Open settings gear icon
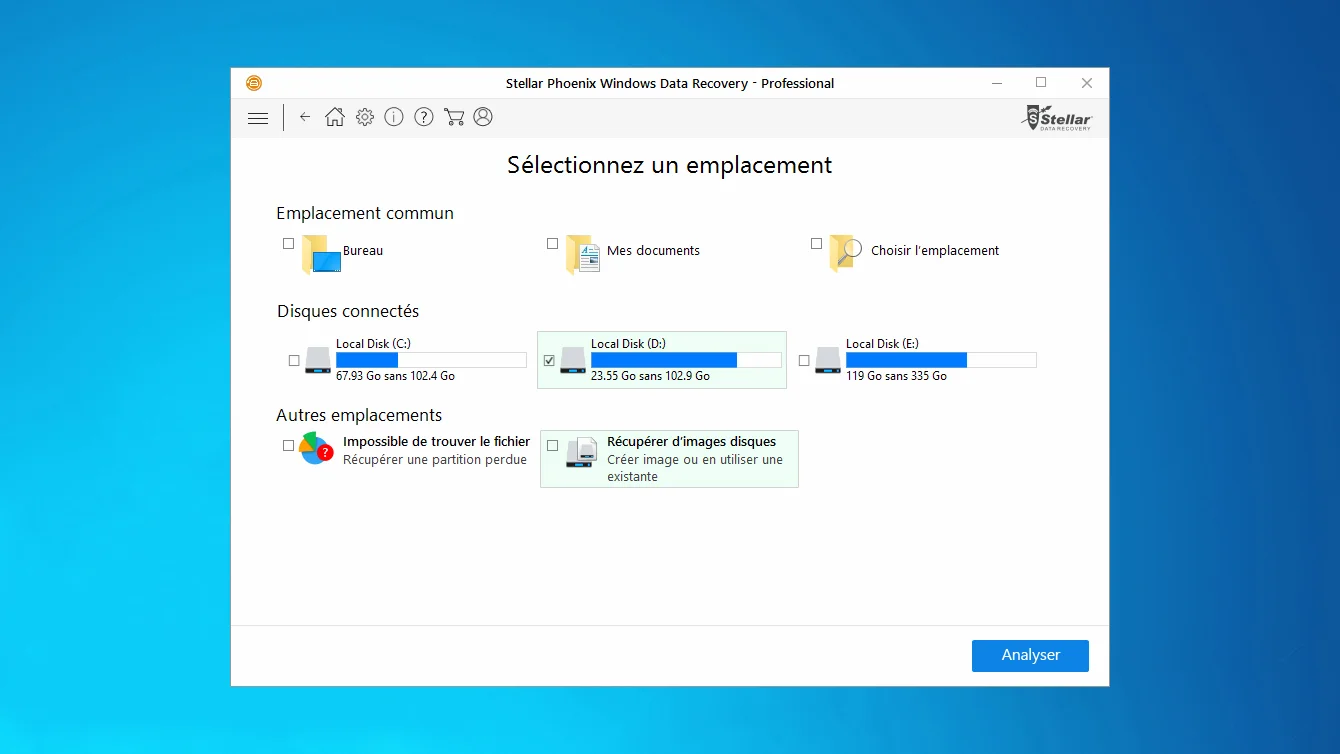Screen dimensions: 1340x754 click(x=365, y=117)
